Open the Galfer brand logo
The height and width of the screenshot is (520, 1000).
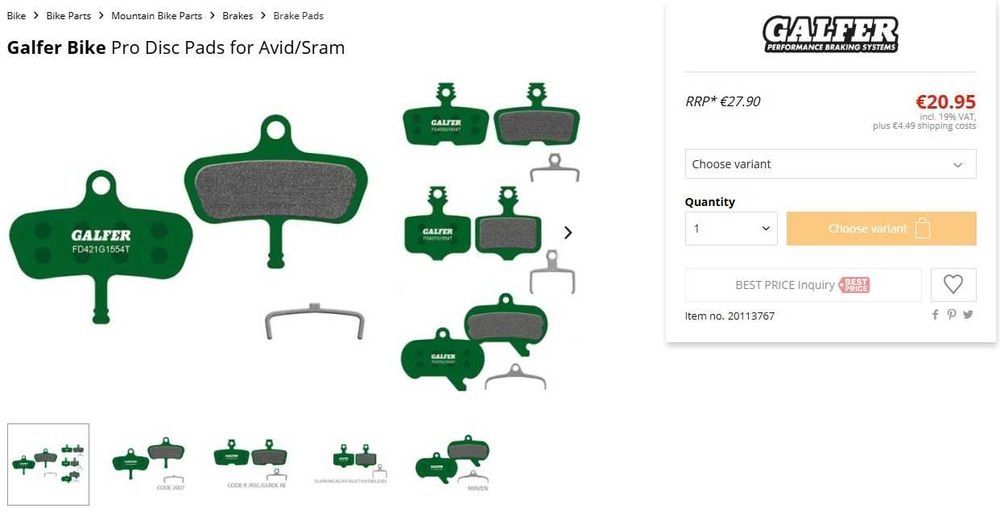coord(830,34)
